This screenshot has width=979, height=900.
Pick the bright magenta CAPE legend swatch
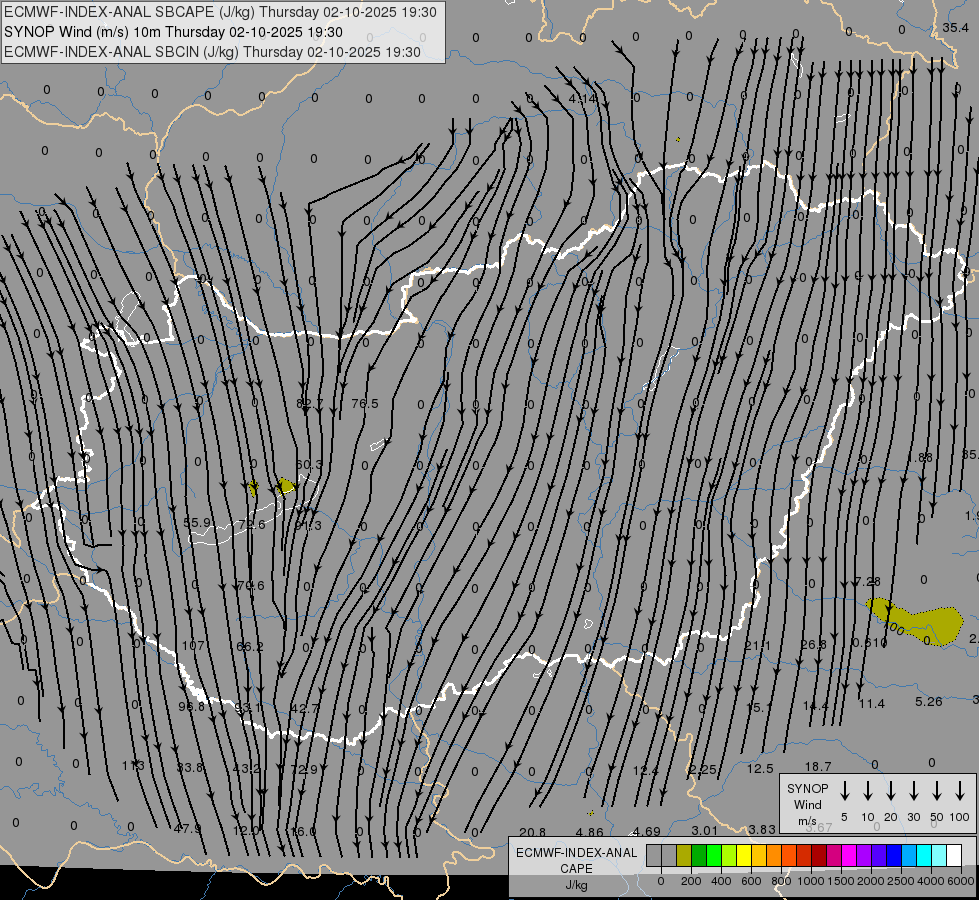[849, 856]
